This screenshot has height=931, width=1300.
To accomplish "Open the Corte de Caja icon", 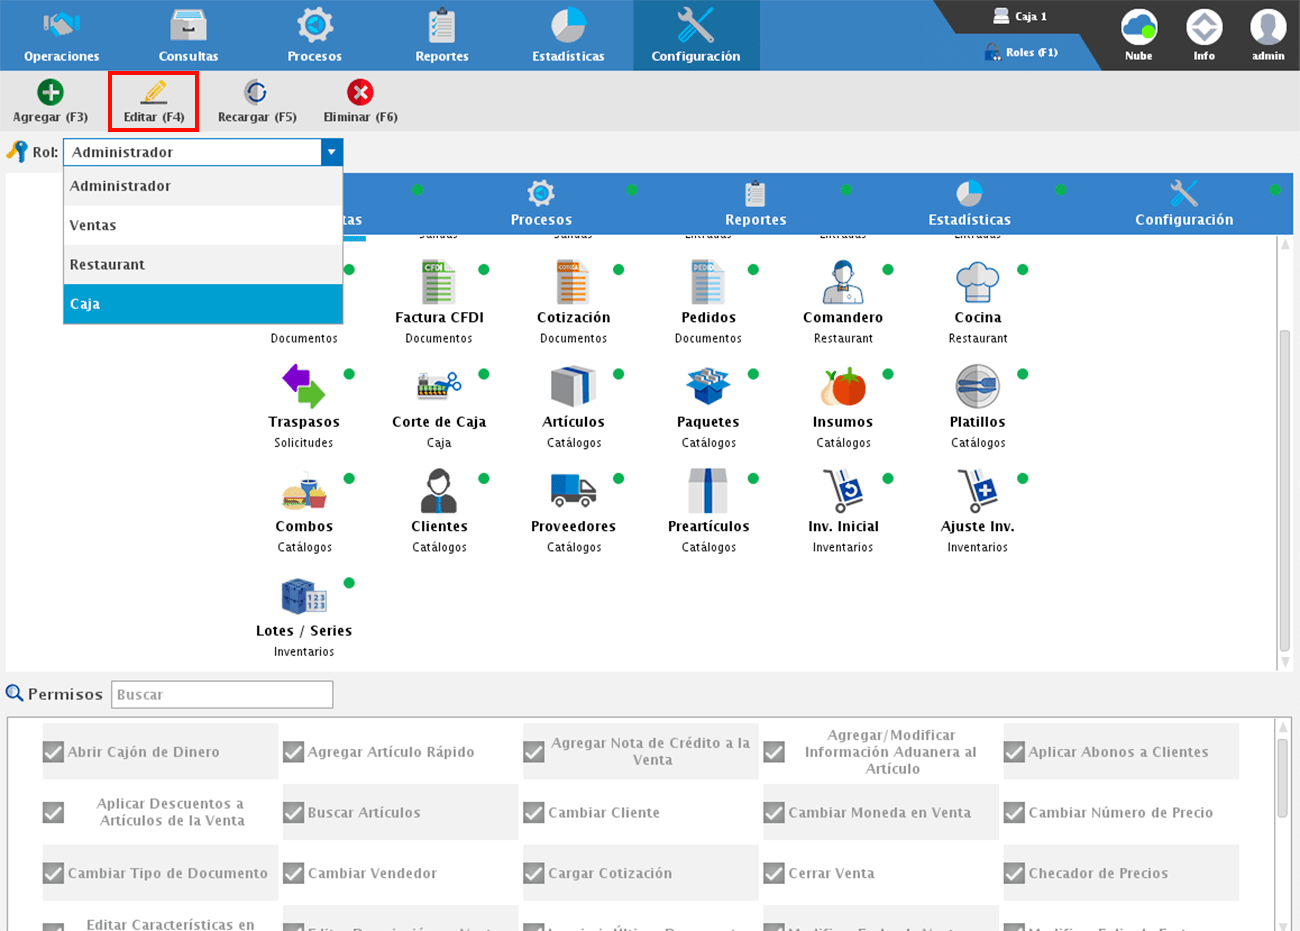I will pyautogui.click(x=439, y=388).
